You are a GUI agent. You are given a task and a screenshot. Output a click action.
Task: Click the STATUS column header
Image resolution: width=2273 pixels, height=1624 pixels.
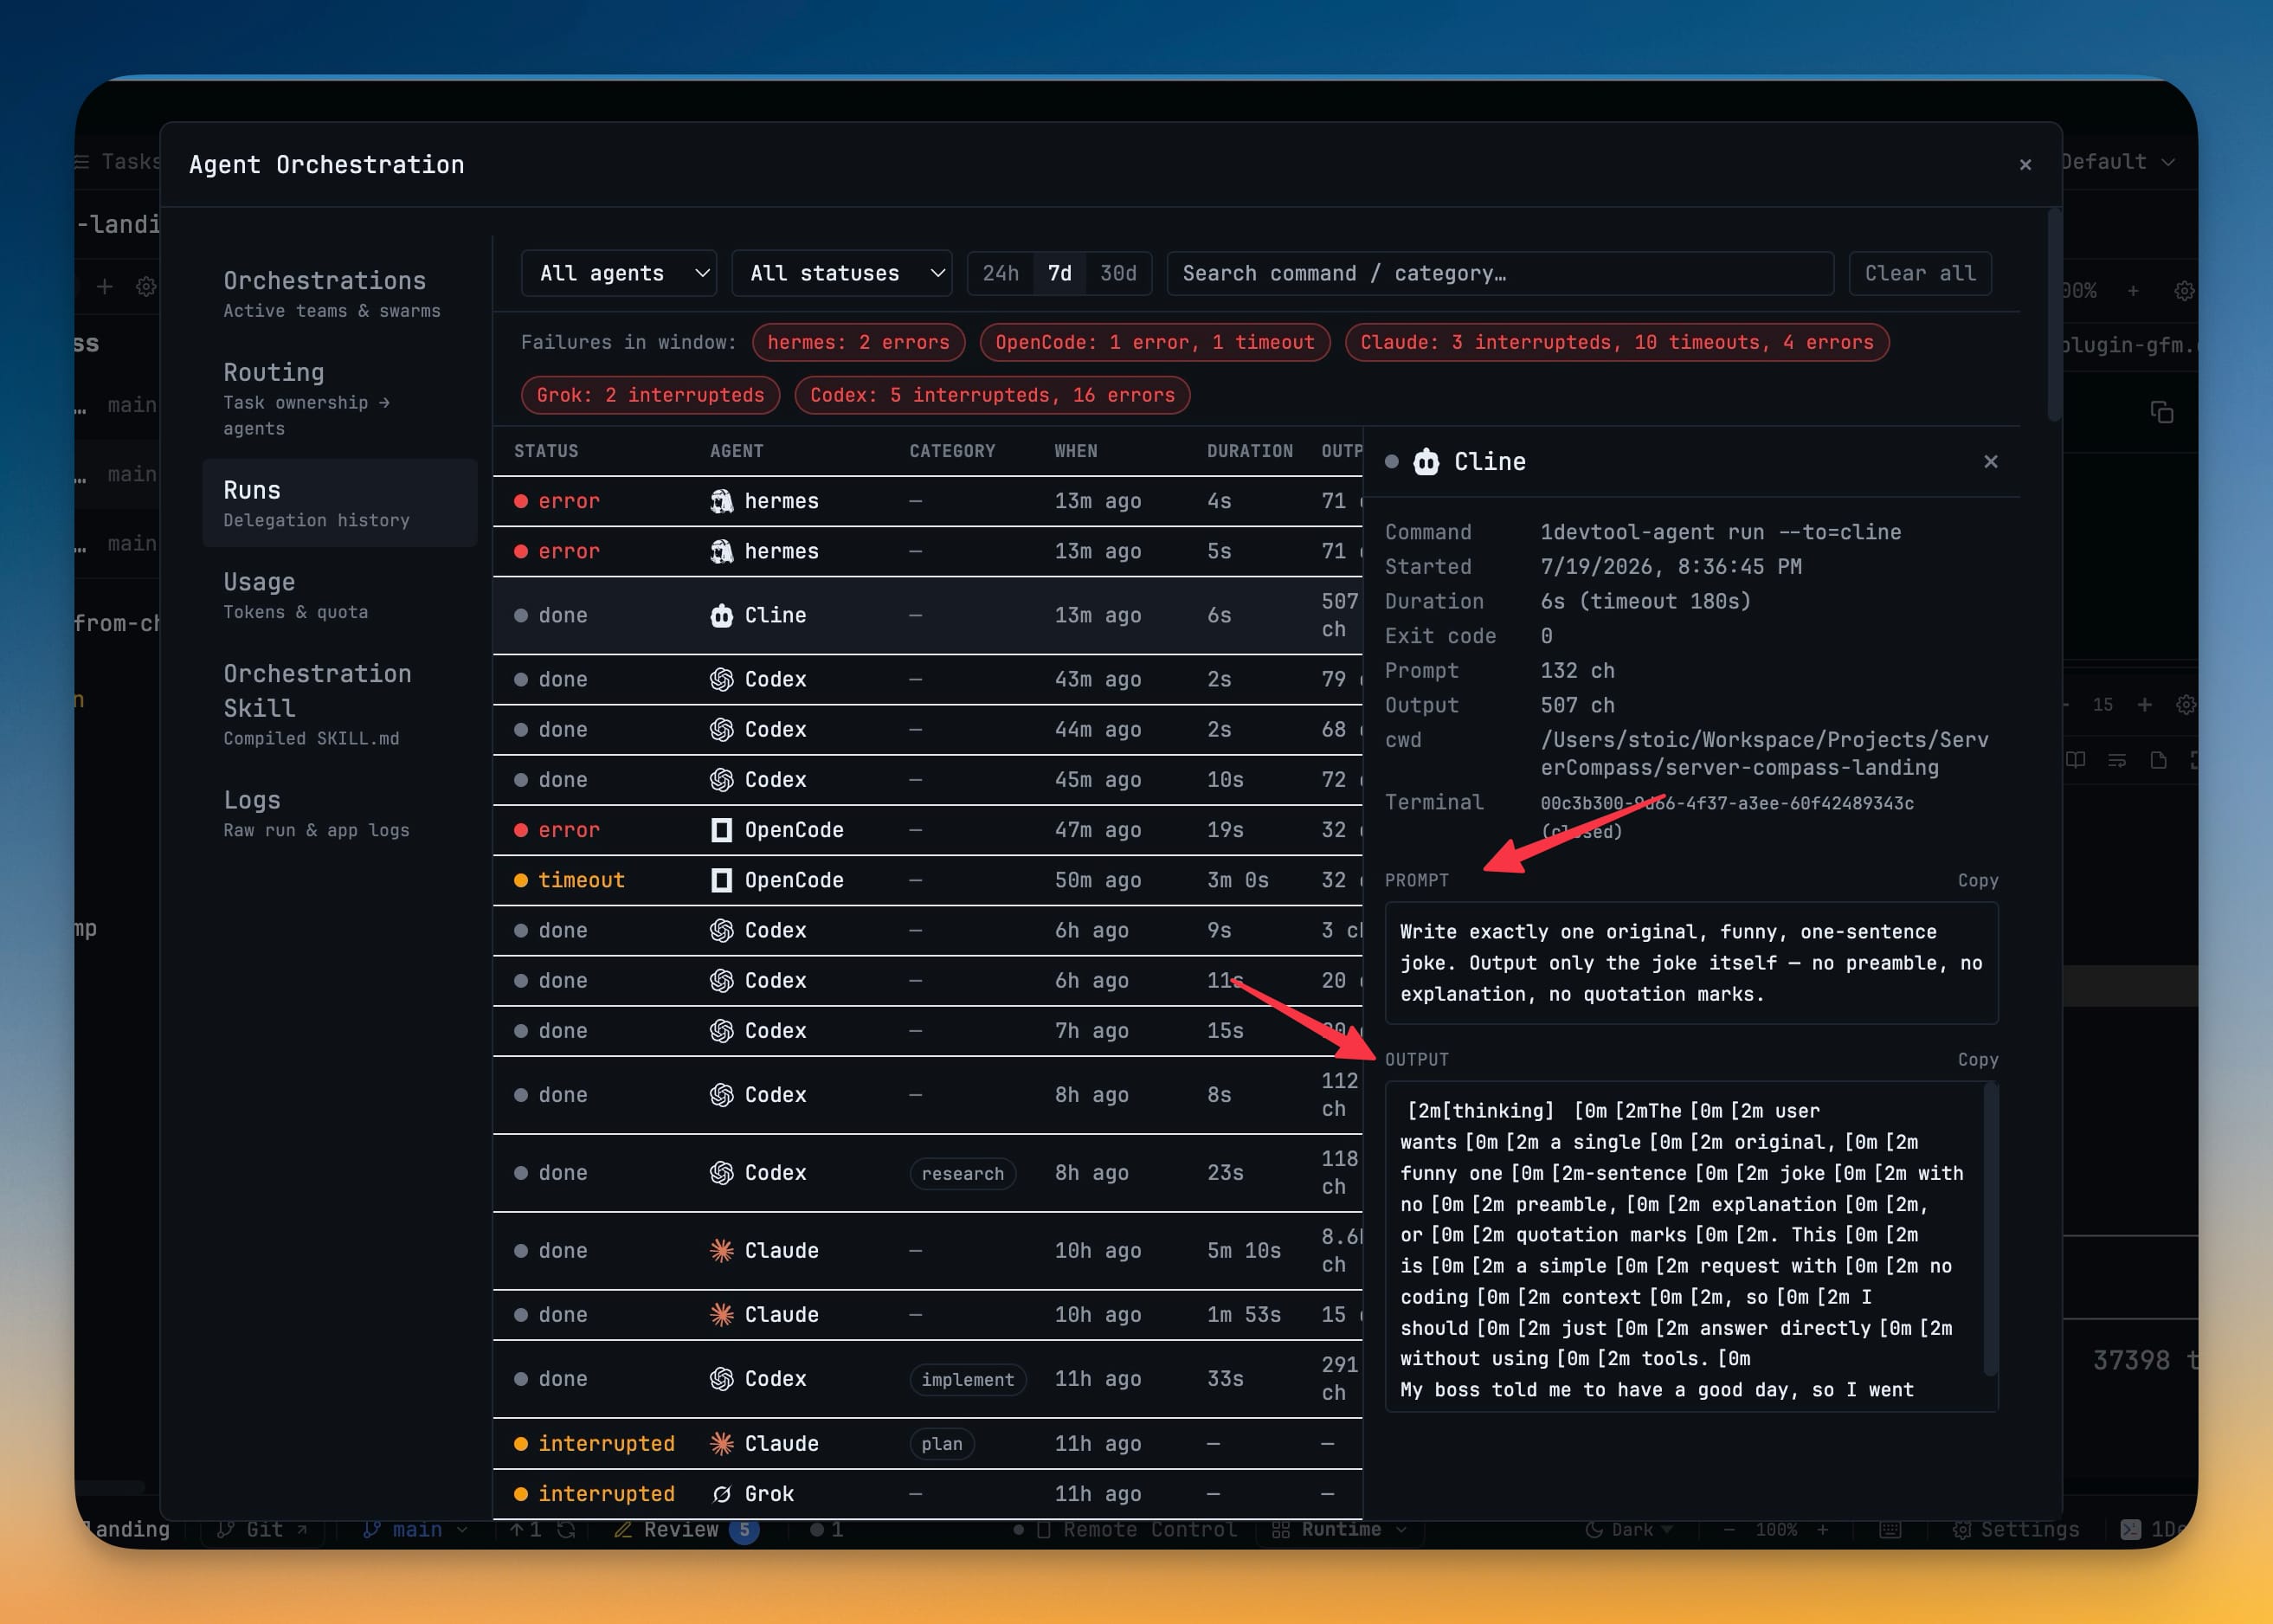(546, 451)
